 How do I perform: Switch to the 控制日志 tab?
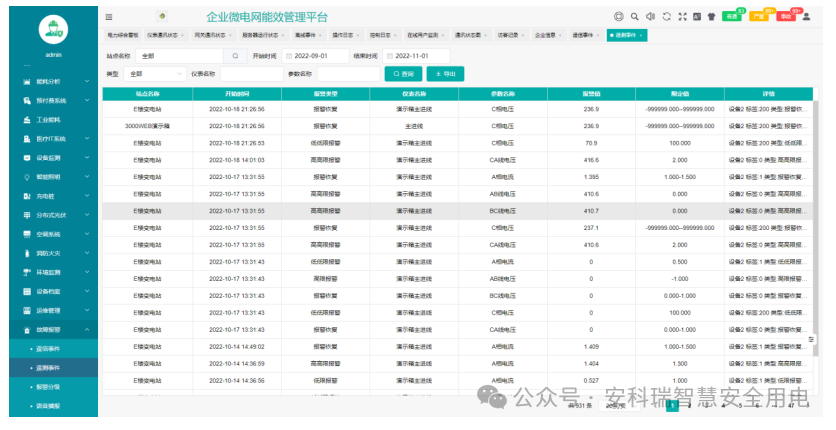pyautogui.click(x=383, y=35)
